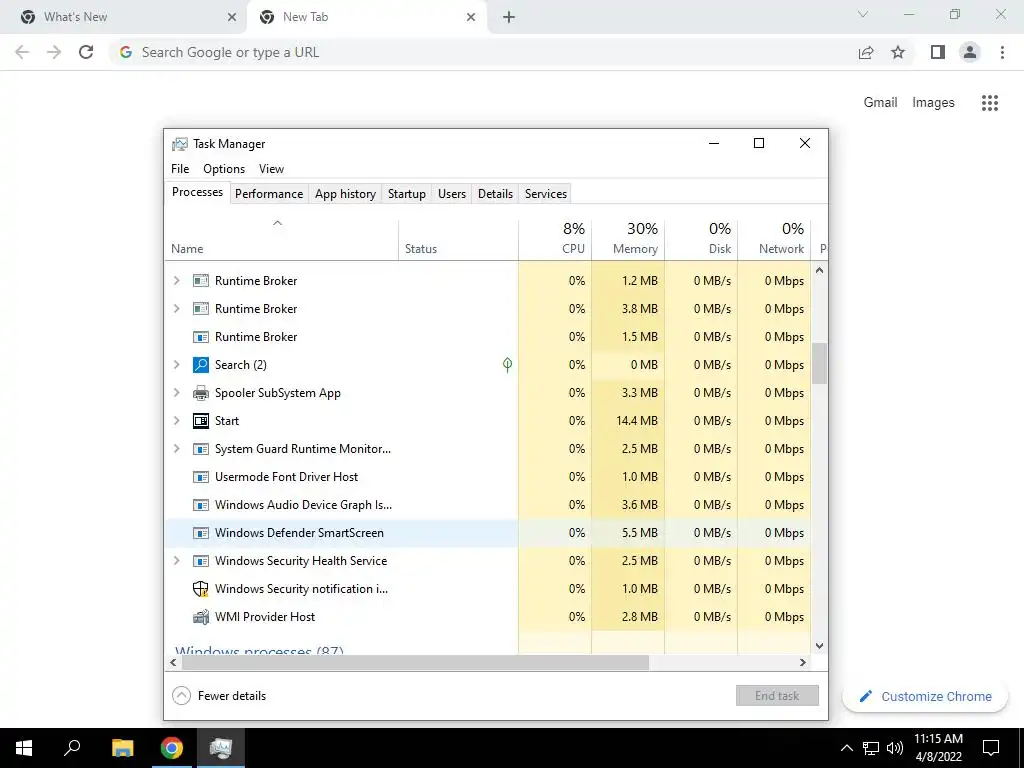Click the Windows Security Health Service icon
This screenshot has width=1024, height=768.
(x=200, y=561)
